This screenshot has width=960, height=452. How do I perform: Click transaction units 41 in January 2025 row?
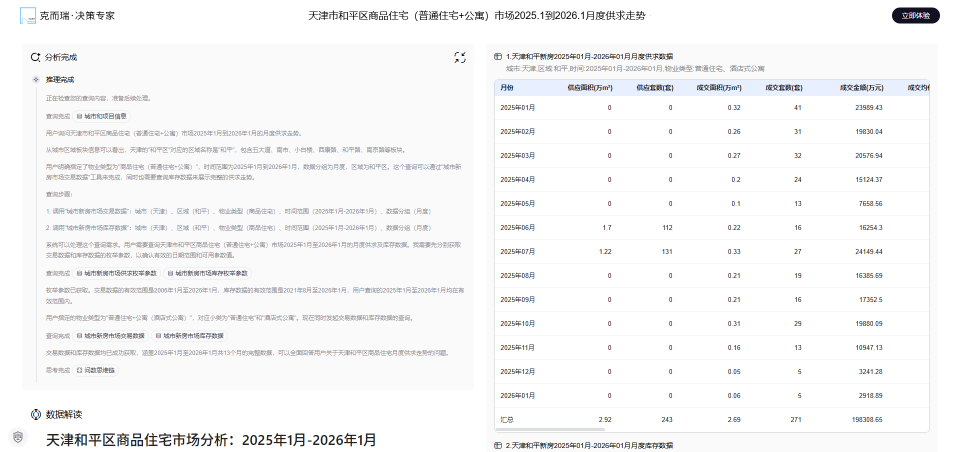[798, 108]
